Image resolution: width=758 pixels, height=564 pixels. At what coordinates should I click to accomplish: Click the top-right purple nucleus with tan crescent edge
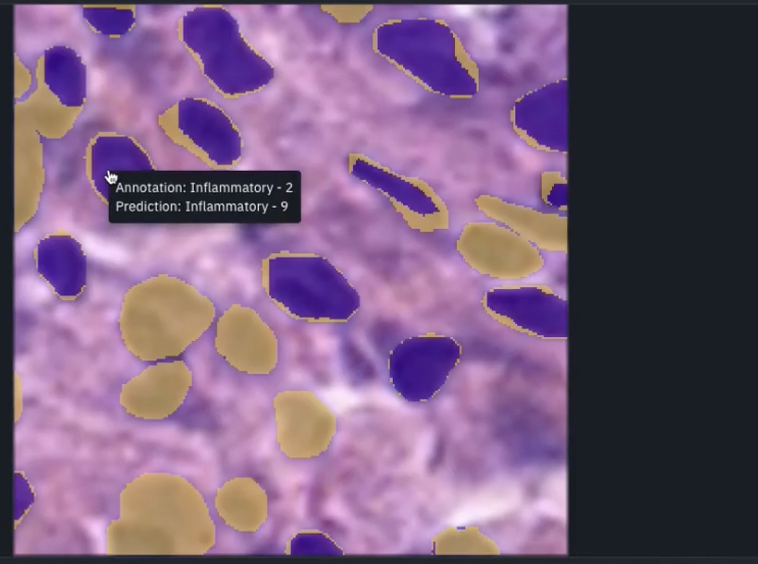426,58
